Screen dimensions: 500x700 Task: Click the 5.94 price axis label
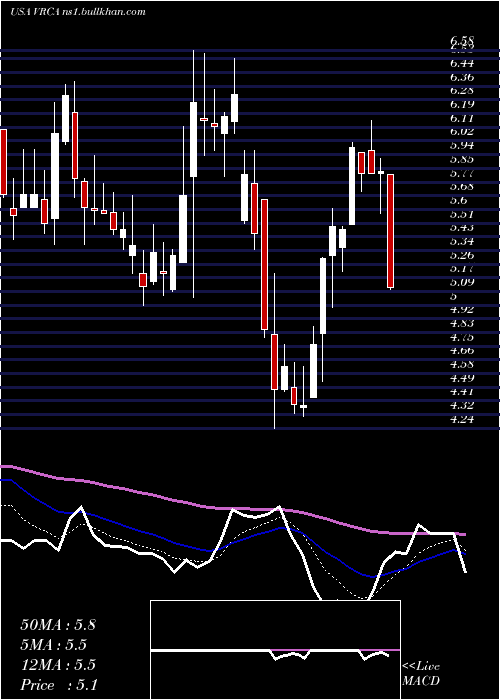point(462,146)
